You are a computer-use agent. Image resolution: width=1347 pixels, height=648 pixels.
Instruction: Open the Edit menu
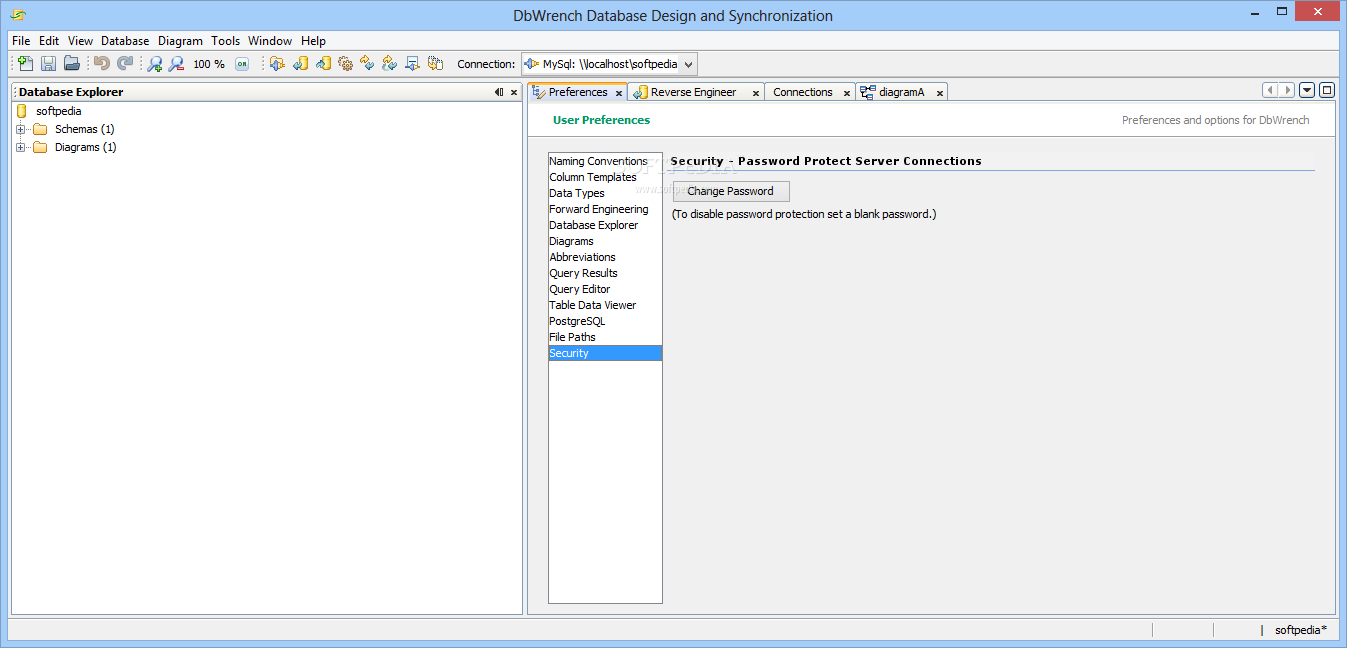point(49,41)
